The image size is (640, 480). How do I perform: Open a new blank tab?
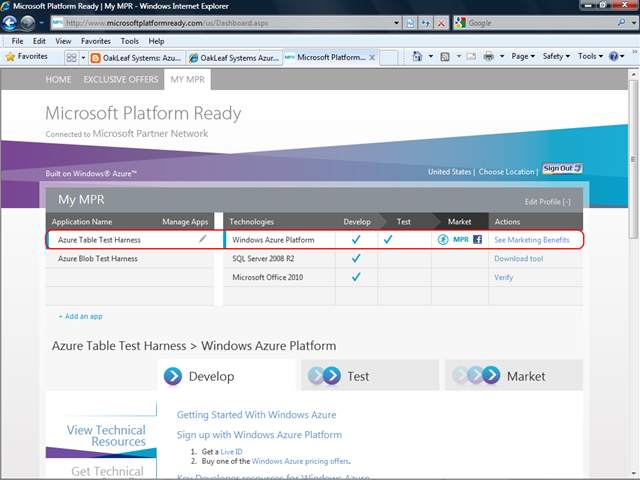[388, 58]
